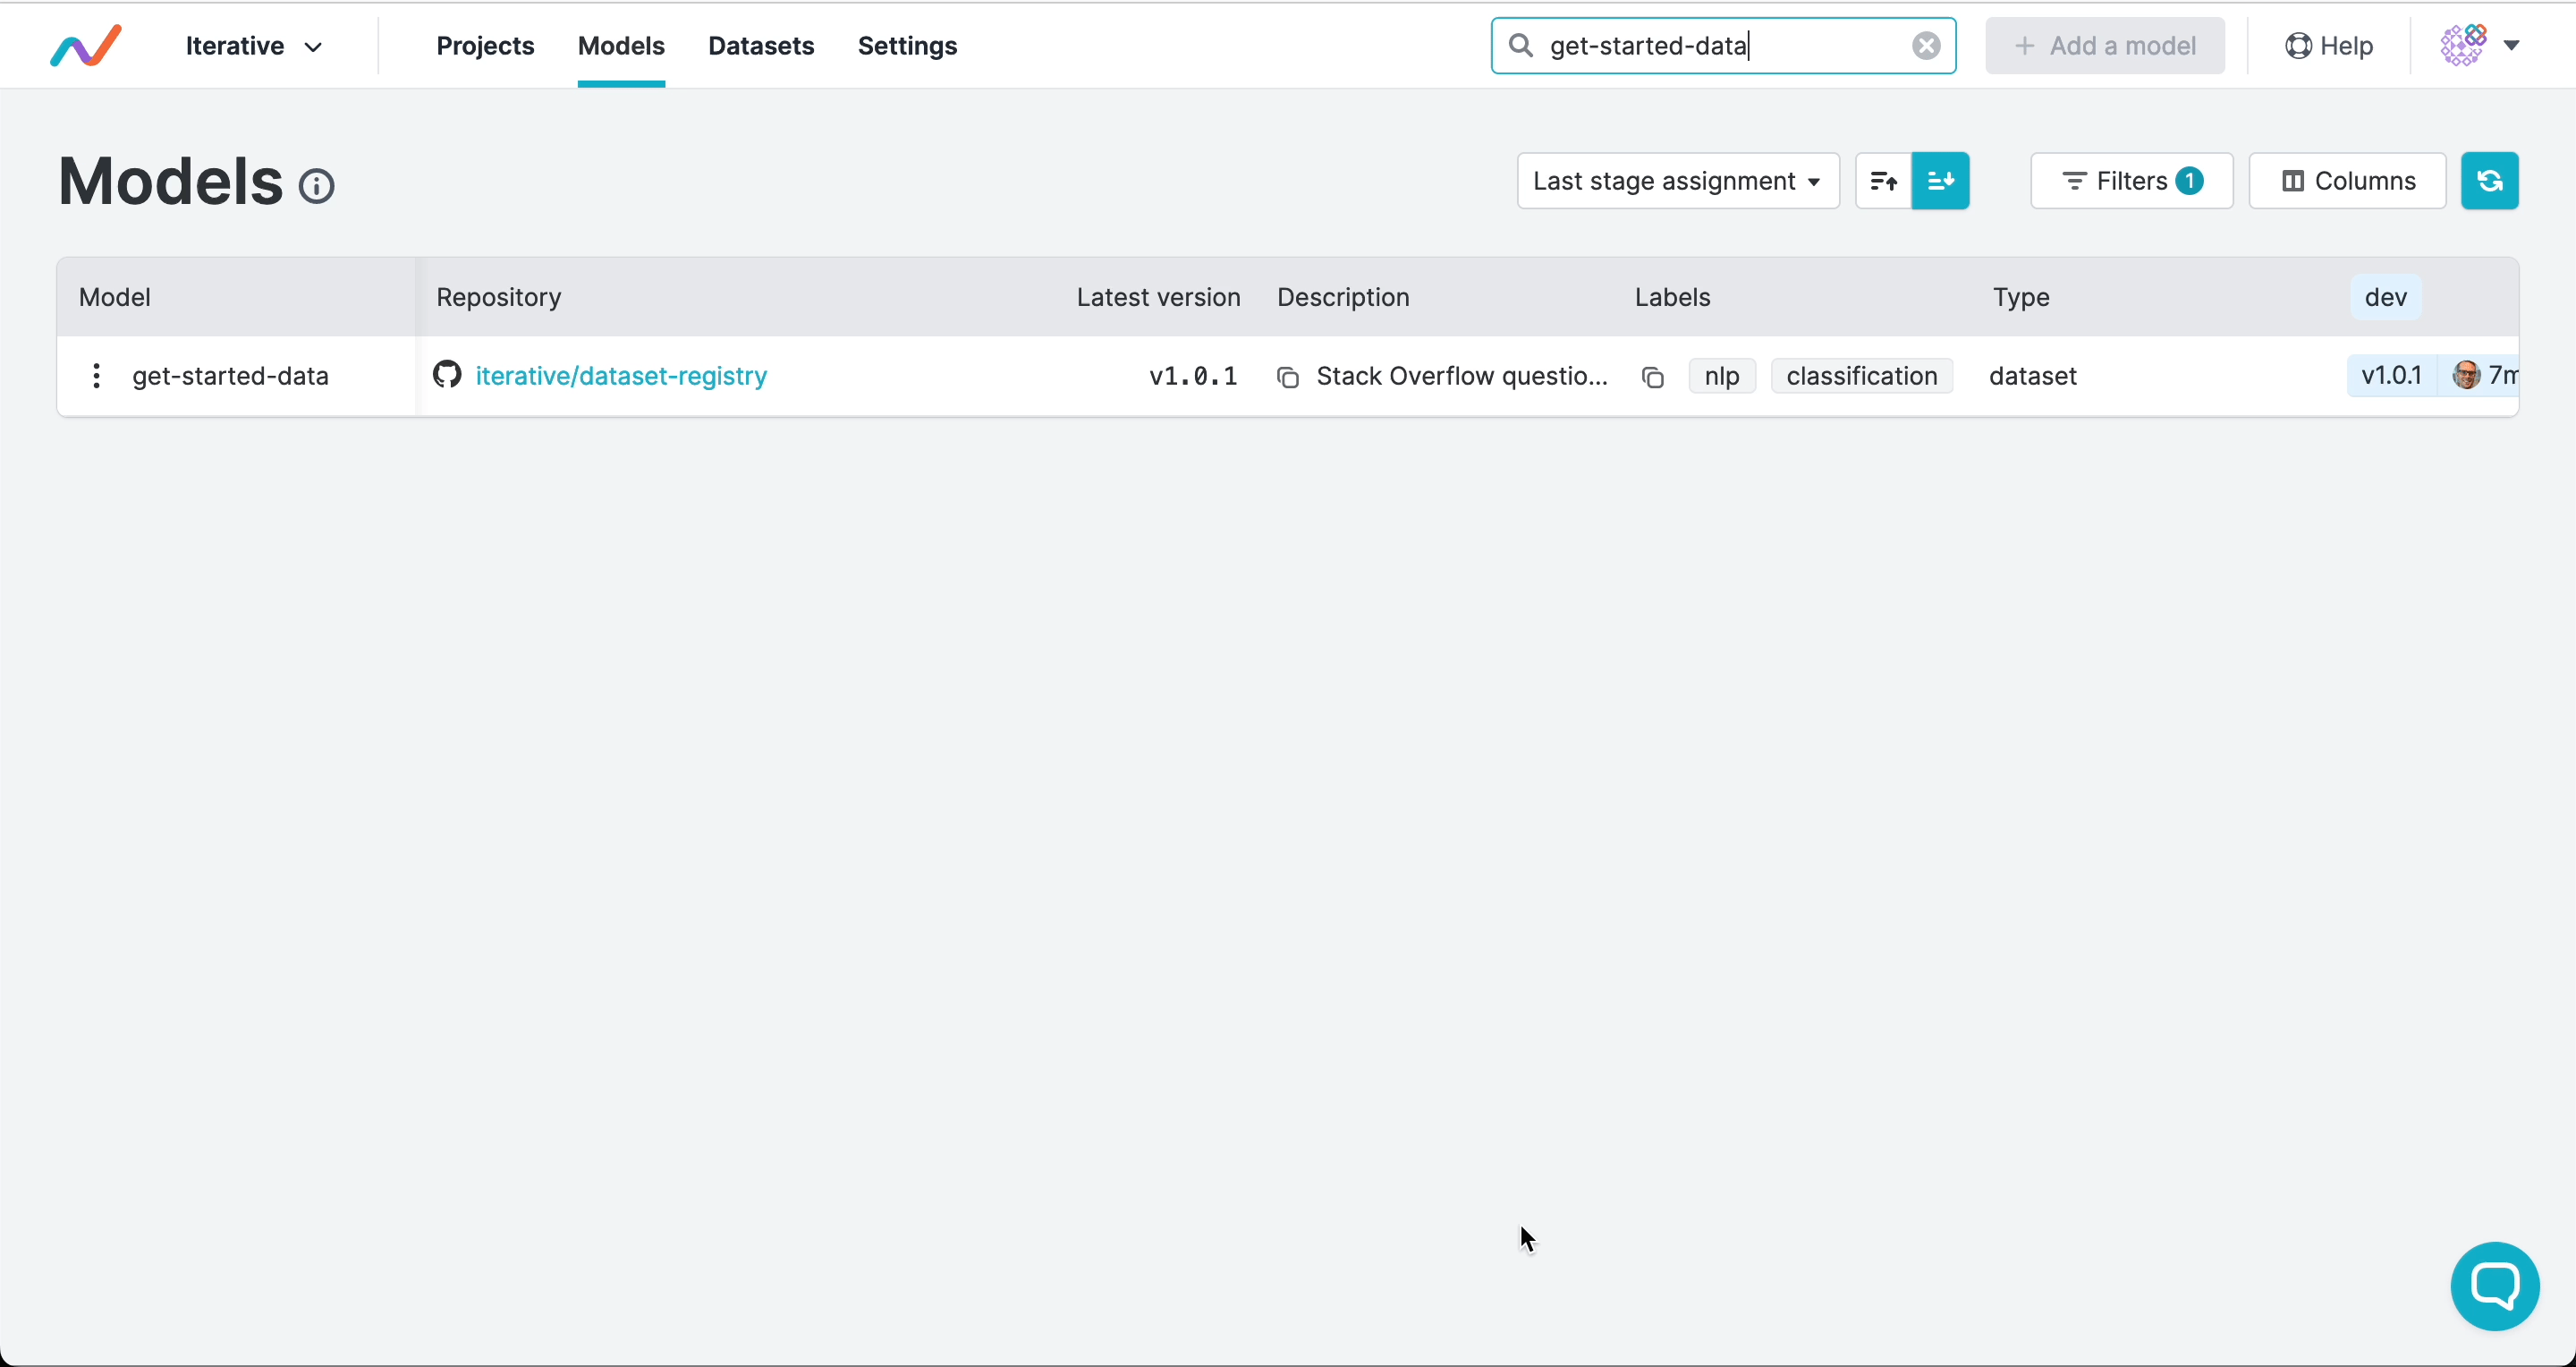
Task: Click the copy description icon
Action: point(1288,377)
